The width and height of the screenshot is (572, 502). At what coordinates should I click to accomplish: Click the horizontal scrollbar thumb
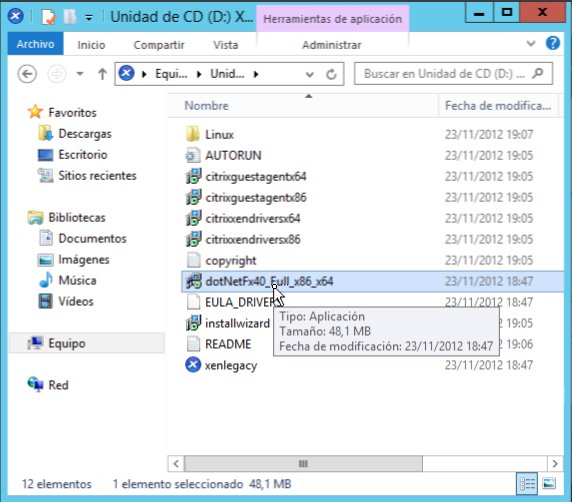304,464
